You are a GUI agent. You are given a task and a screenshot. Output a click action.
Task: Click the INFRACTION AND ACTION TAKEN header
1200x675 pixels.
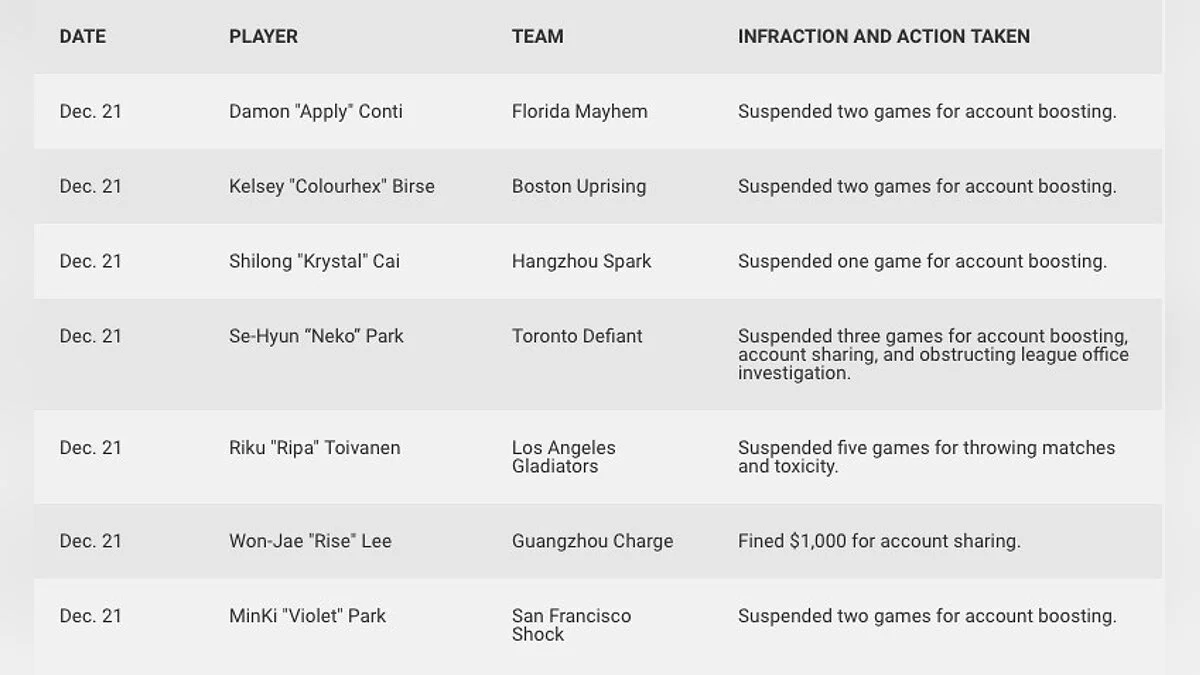pyautogui.click(x=883, y=37)
